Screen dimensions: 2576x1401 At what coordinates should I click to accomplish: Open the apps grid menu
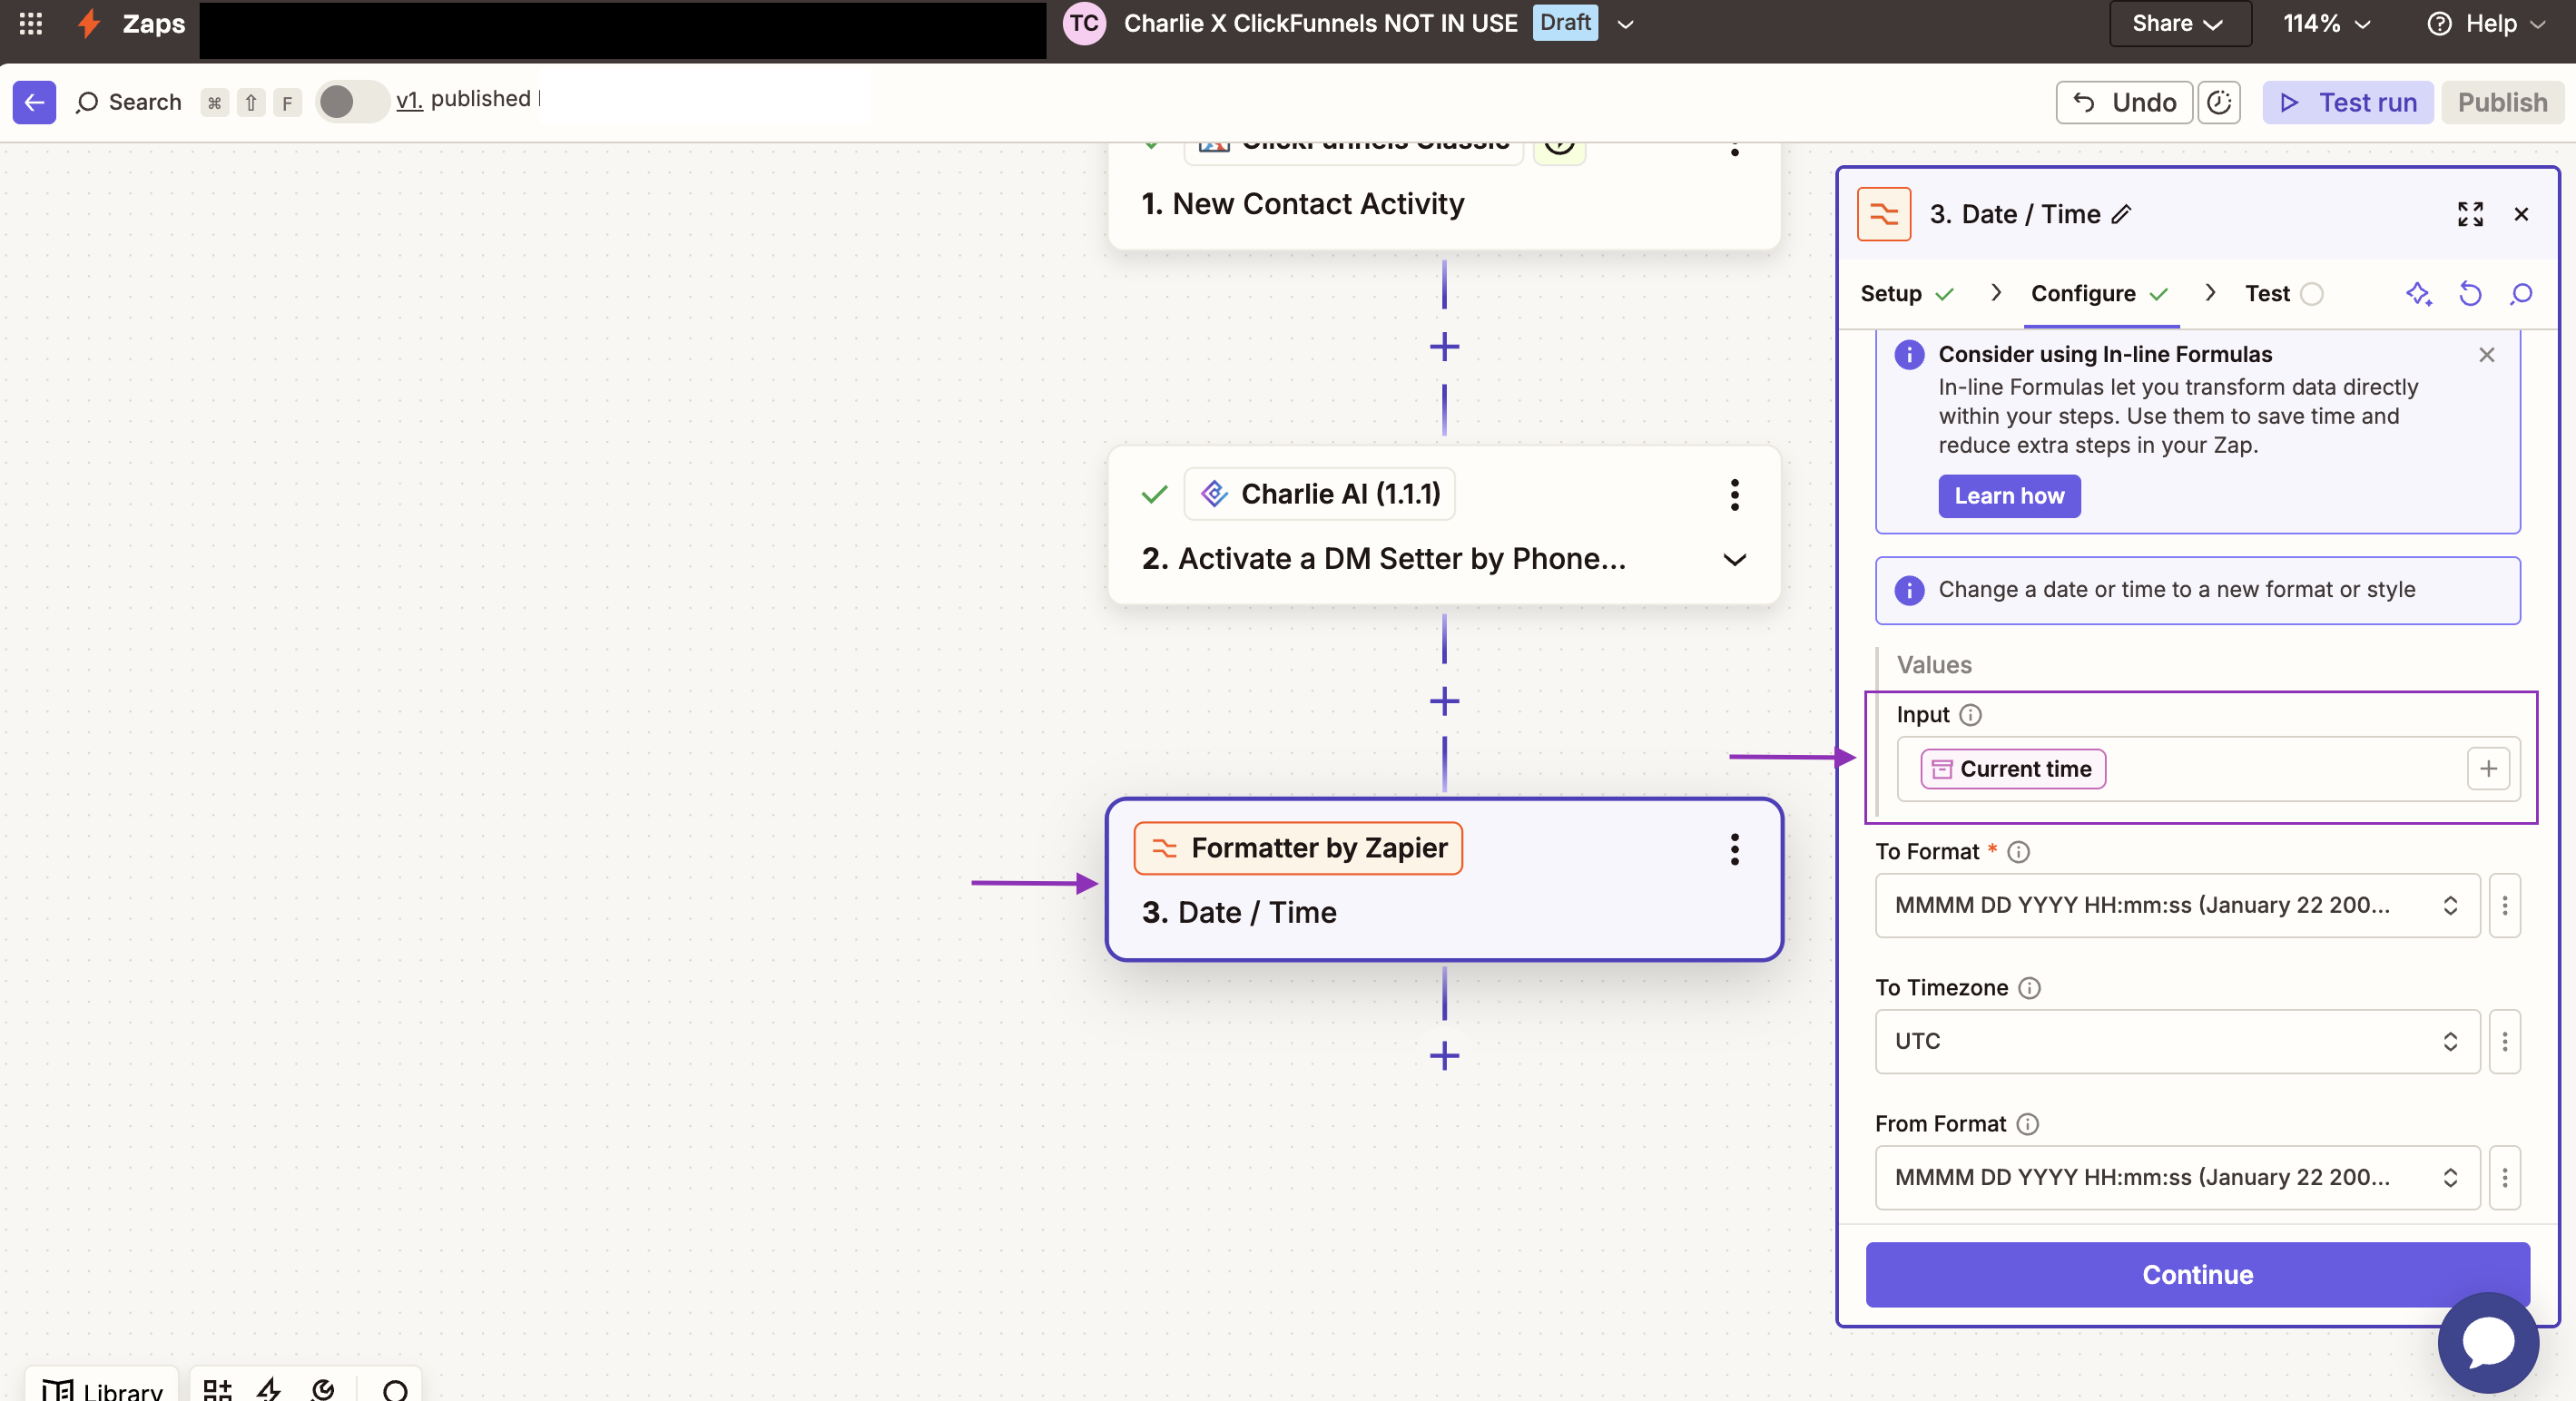31,23
